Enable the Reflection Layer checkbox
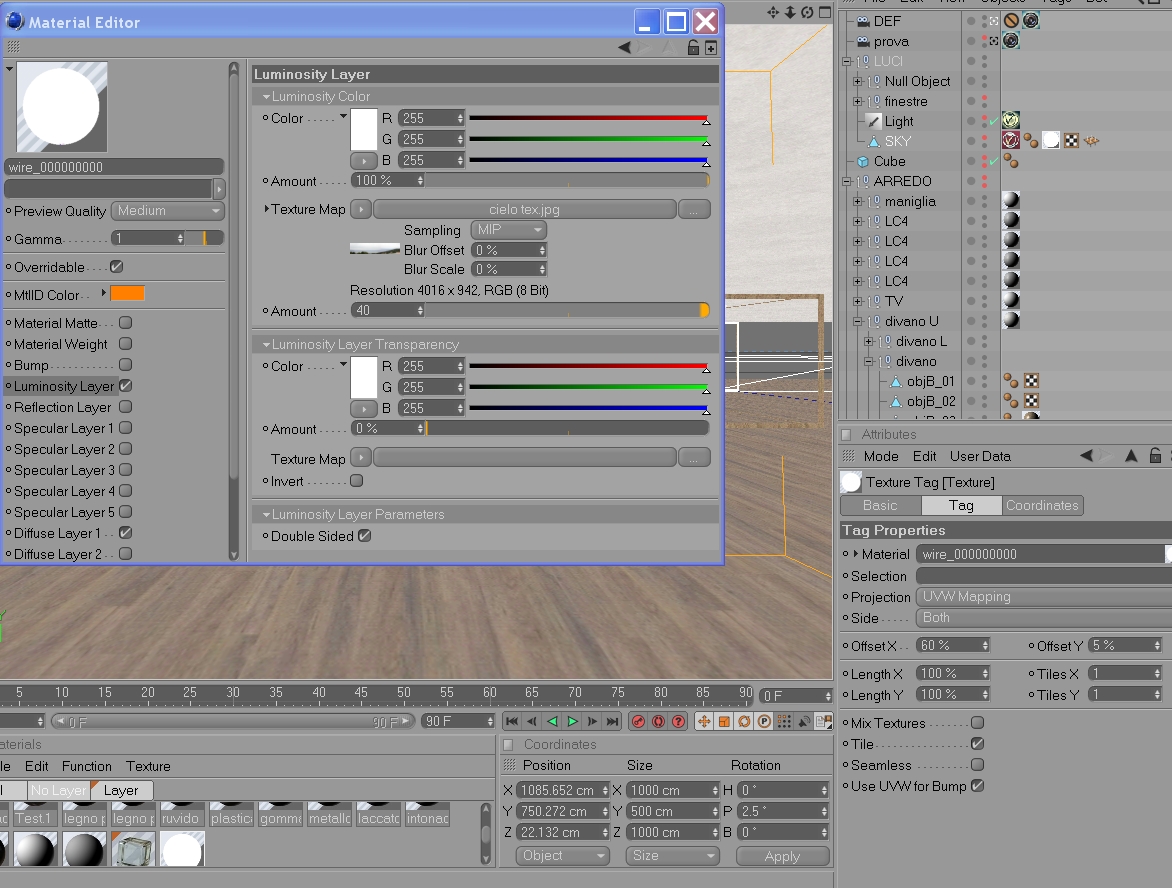 (126, 407)
